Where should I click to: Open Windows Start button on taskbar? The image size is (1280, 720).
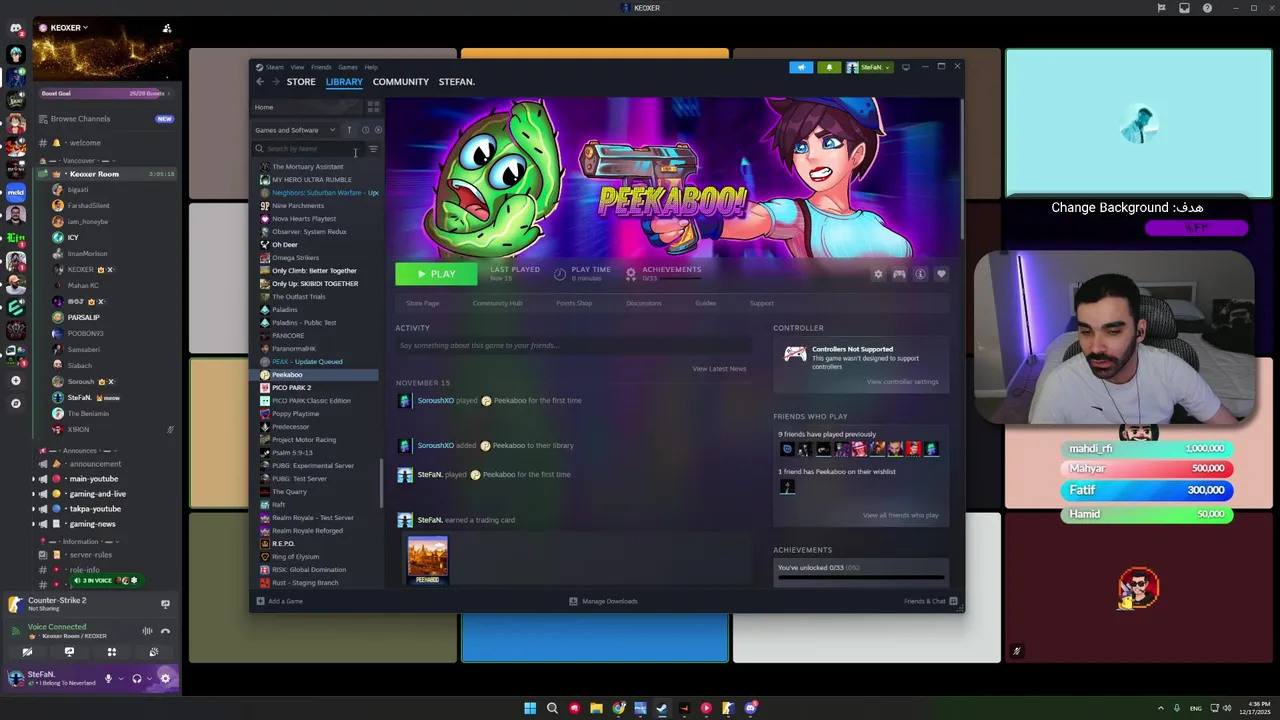tap(530, 708)
